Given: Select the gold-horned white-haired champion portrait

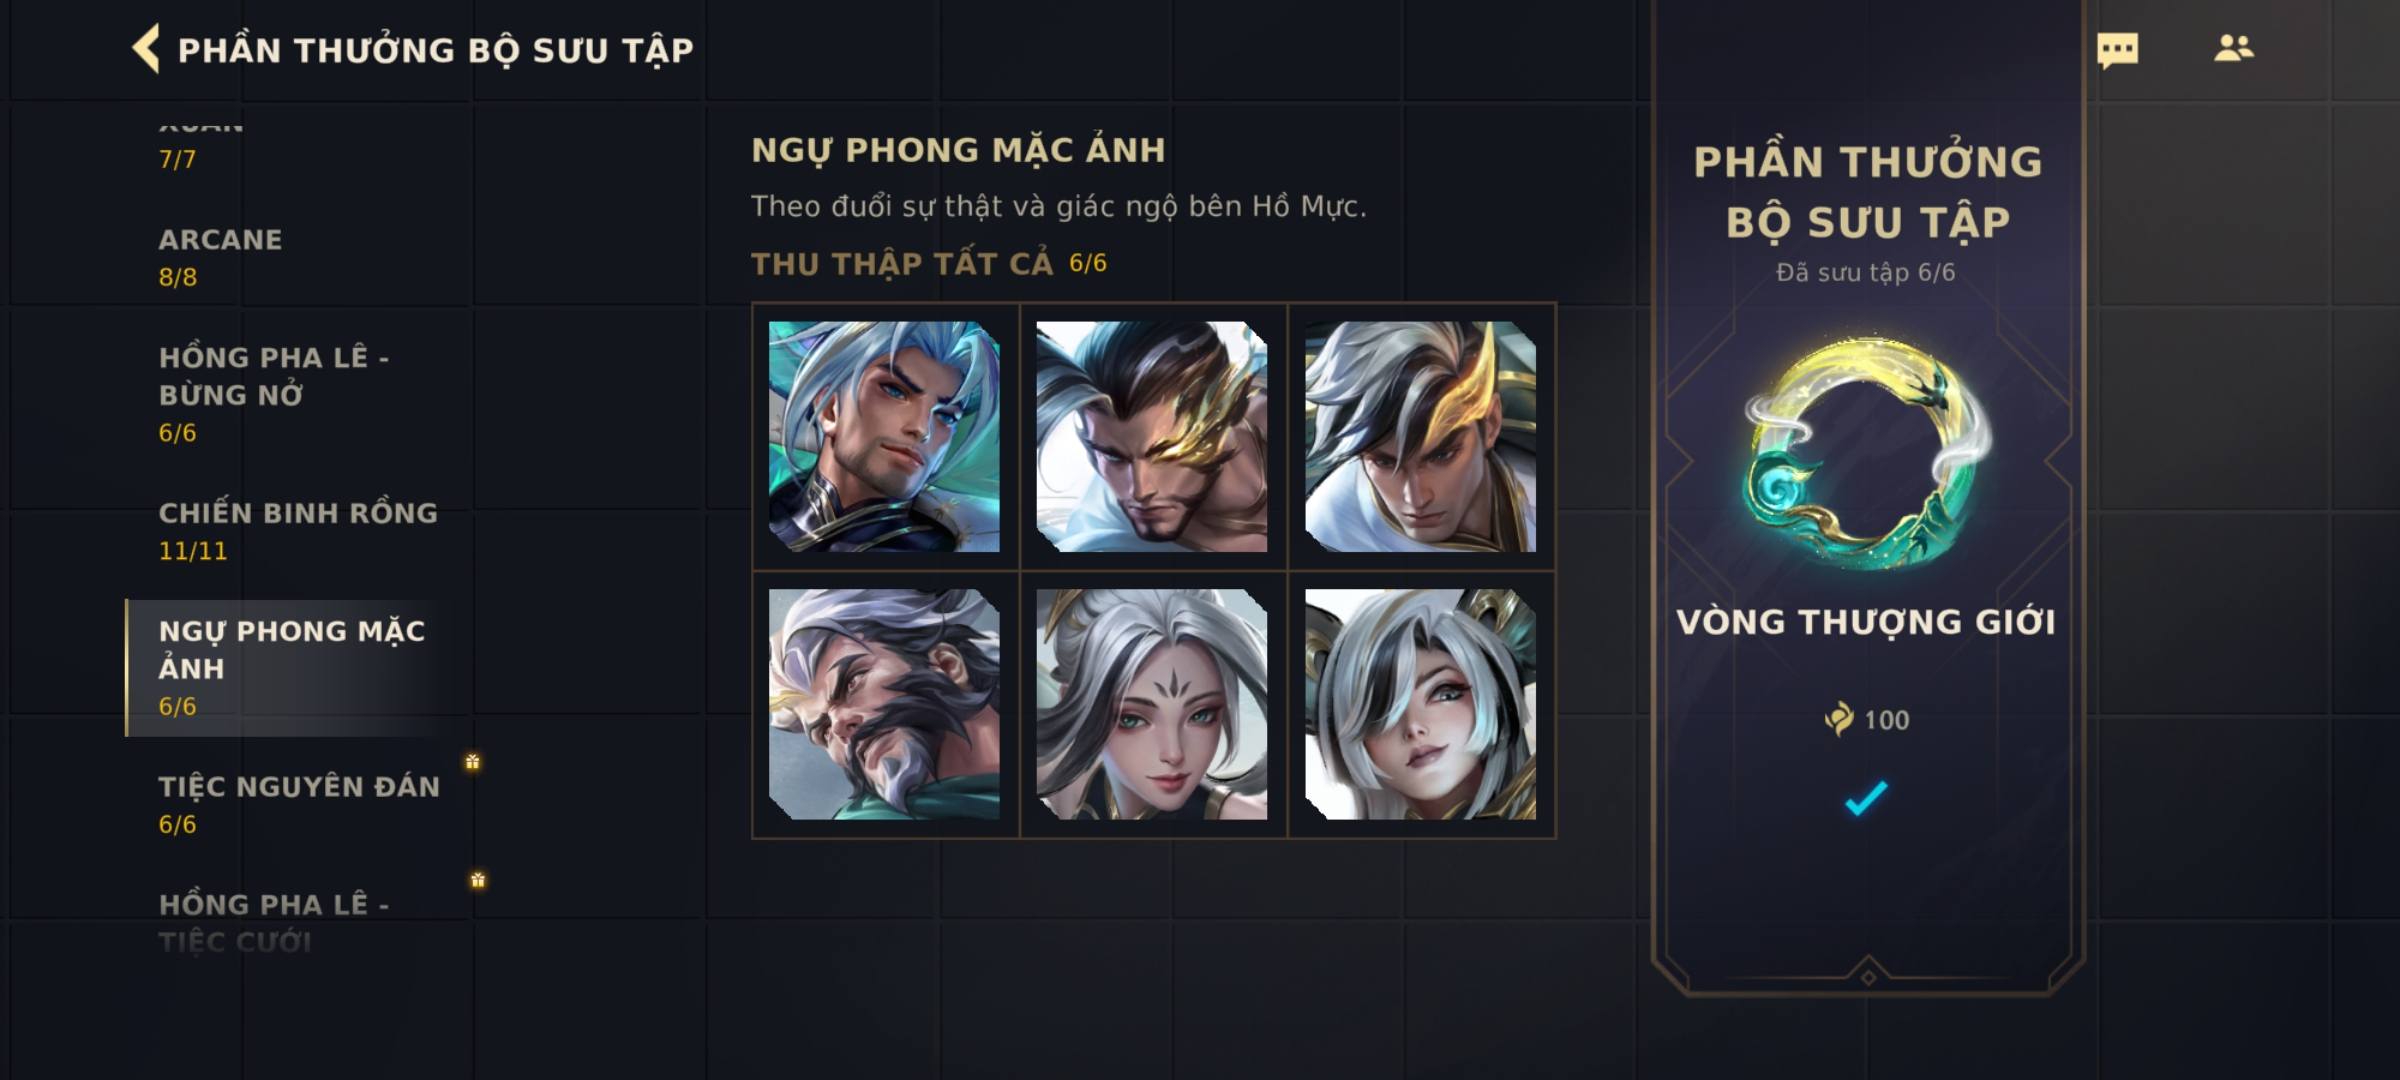Looking at the screenshot, I should (1420, 436).
